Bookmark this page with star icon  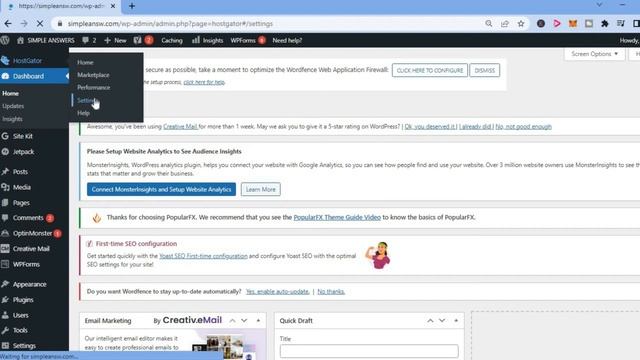tap(521, 24)
